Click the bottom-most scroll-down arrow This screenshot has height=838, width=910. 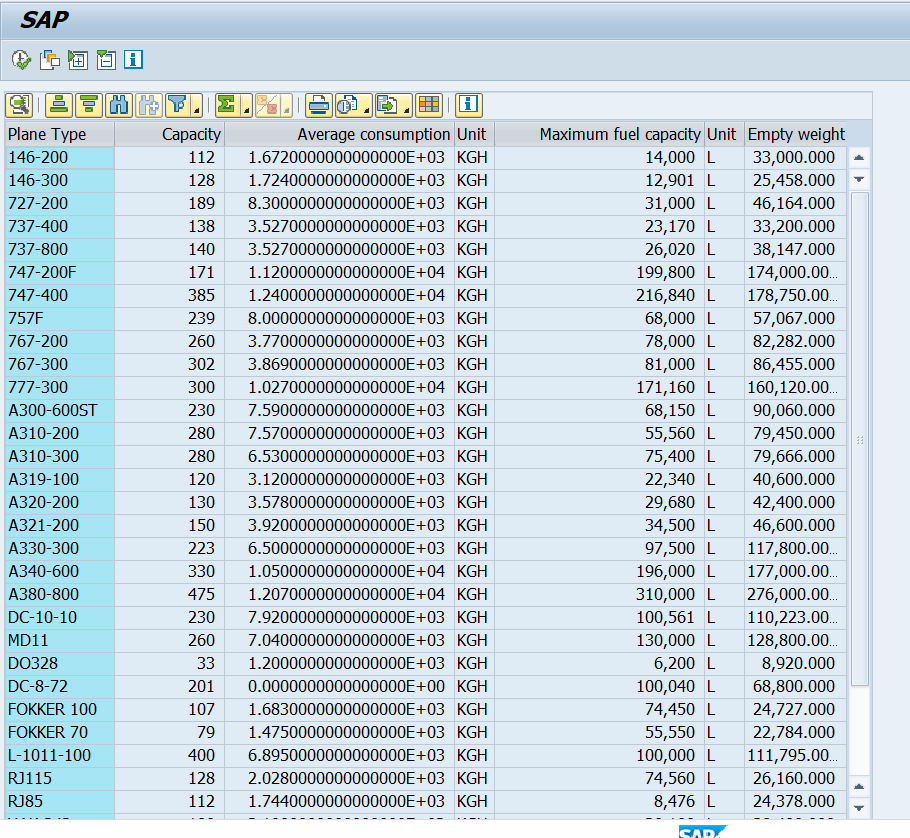pyautogui.click(x=860, y=808)
